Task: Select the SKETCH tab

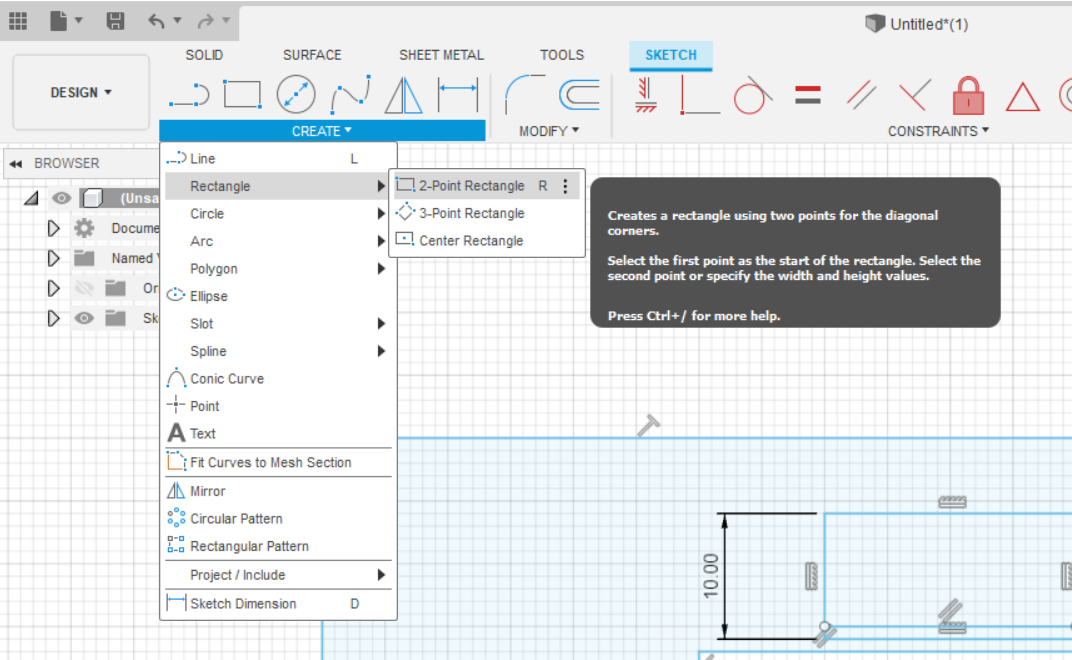Action: [671, 55]
